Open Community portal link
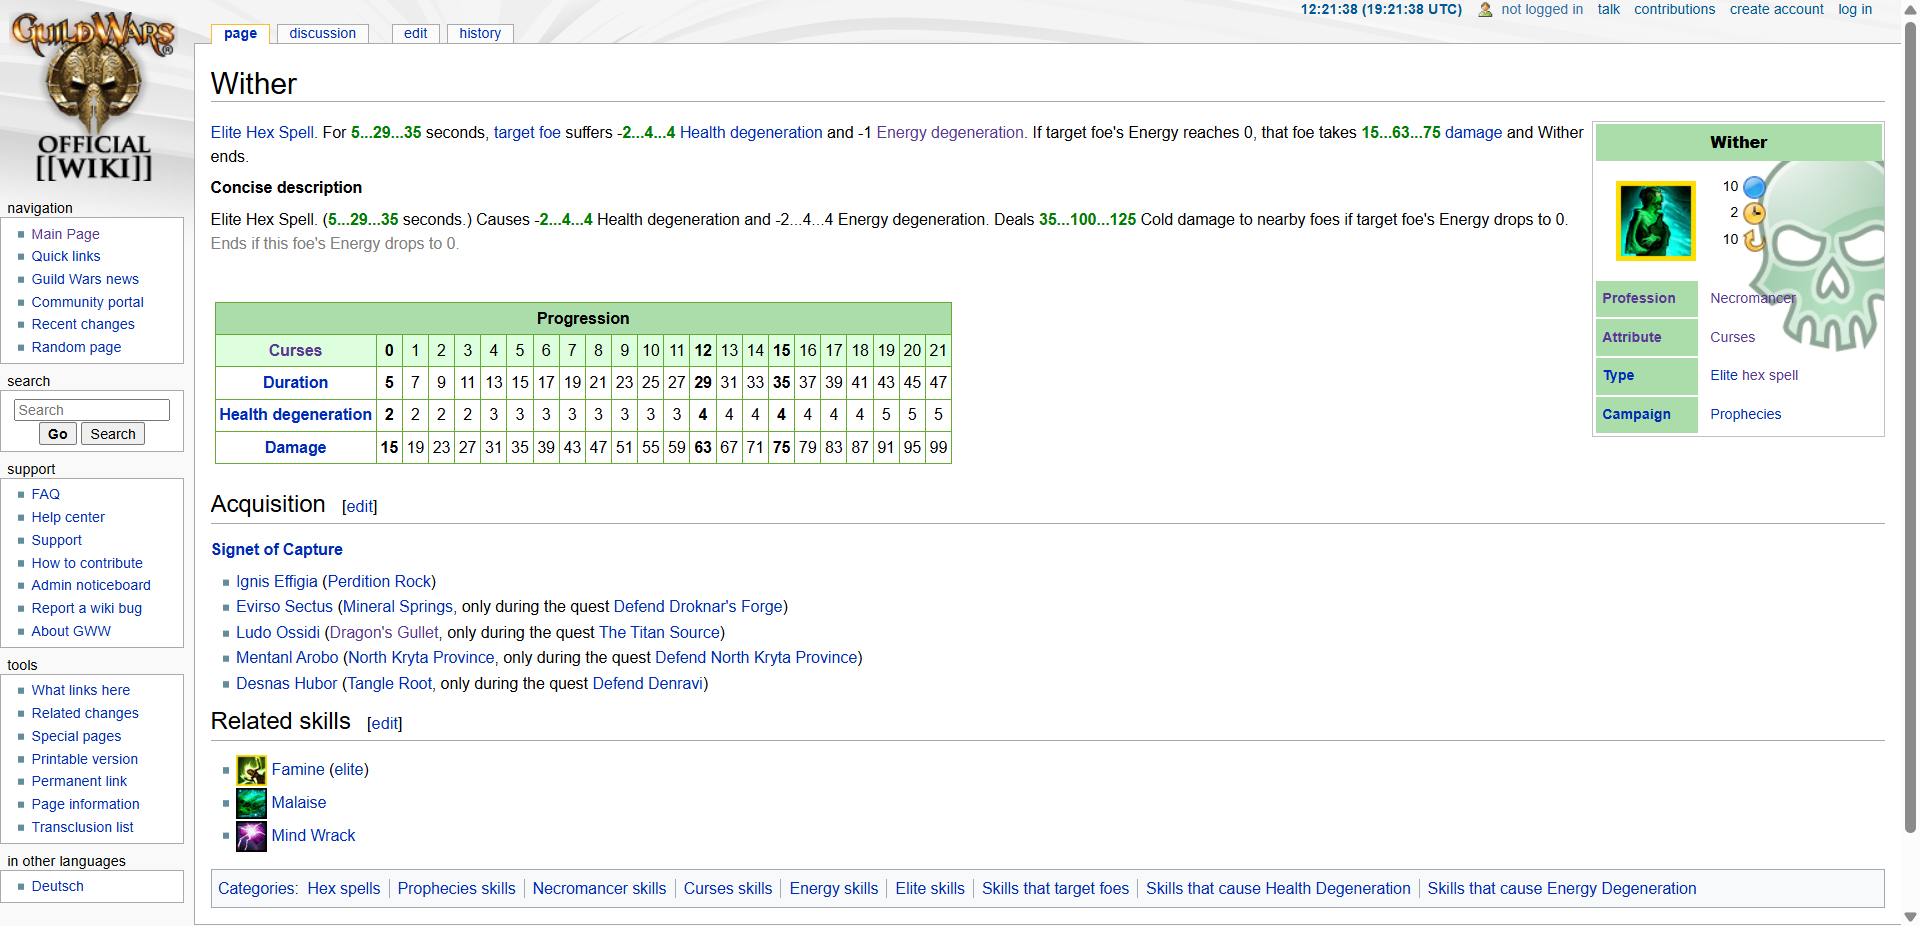The height and width of the screenshot is (926, 1920). (x=88, y=302)
